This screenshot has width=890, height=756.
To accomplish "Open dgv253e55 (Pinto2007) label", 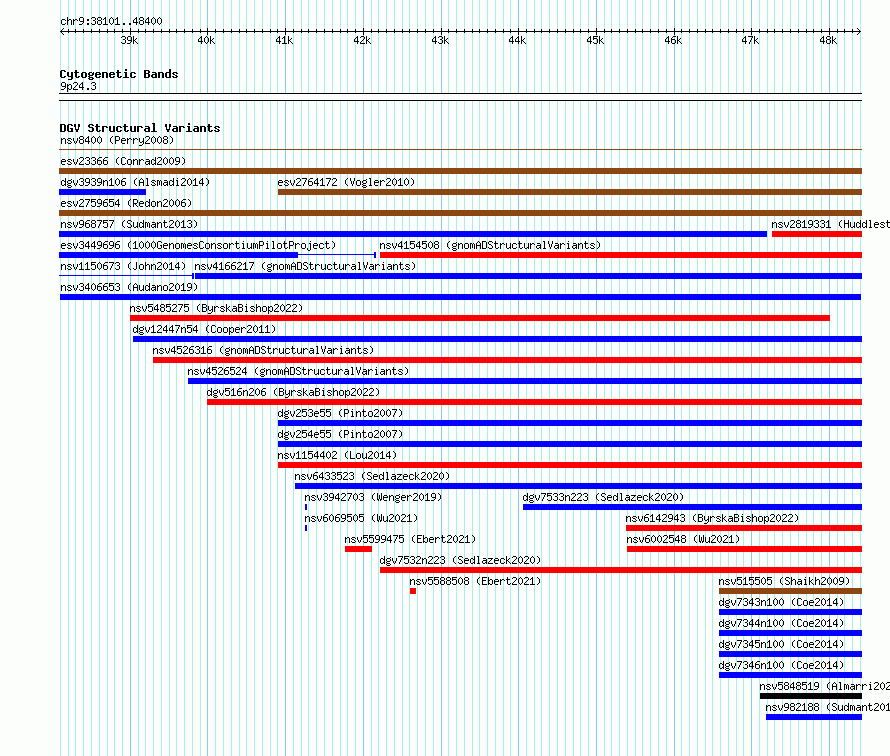I will click(x=340, y=413).
